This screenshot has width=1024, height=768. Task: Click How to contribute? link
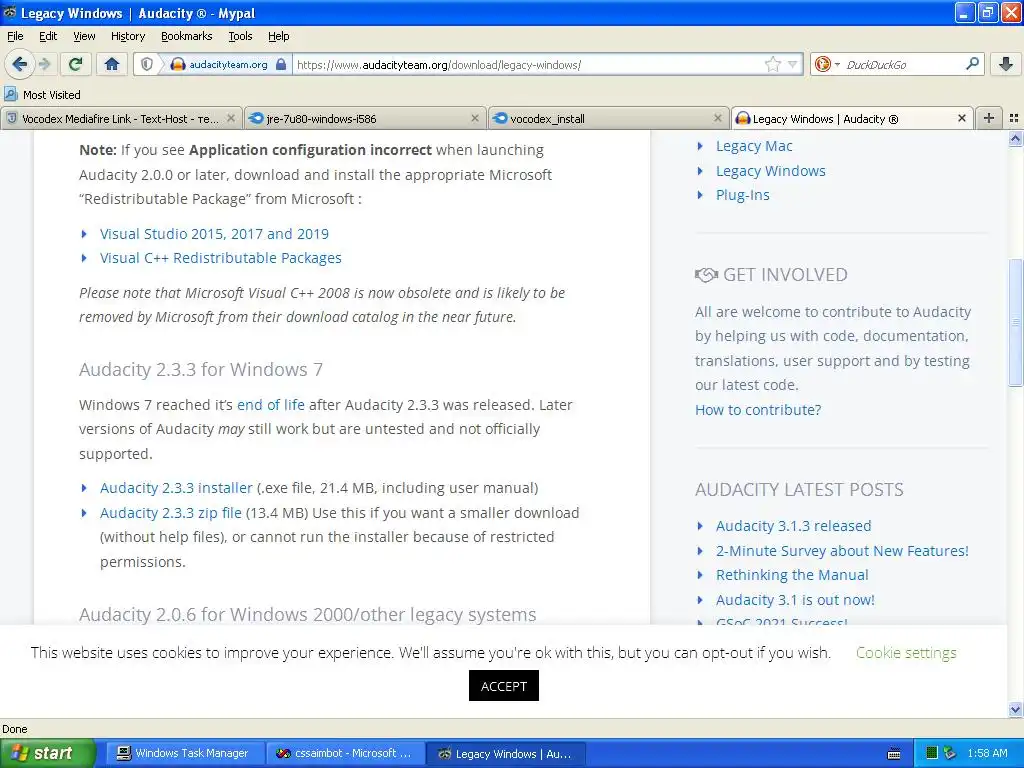758,410
